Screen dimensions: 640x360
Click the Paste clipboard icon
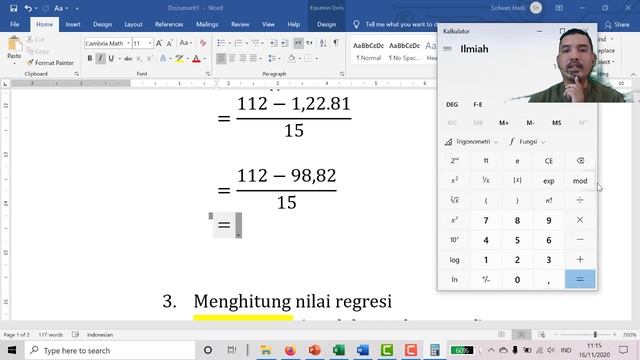(x=14, y=44)
